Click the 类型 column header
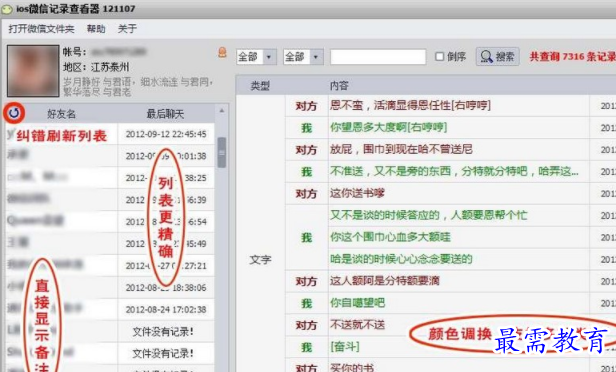616x372 pixels. 260,86
